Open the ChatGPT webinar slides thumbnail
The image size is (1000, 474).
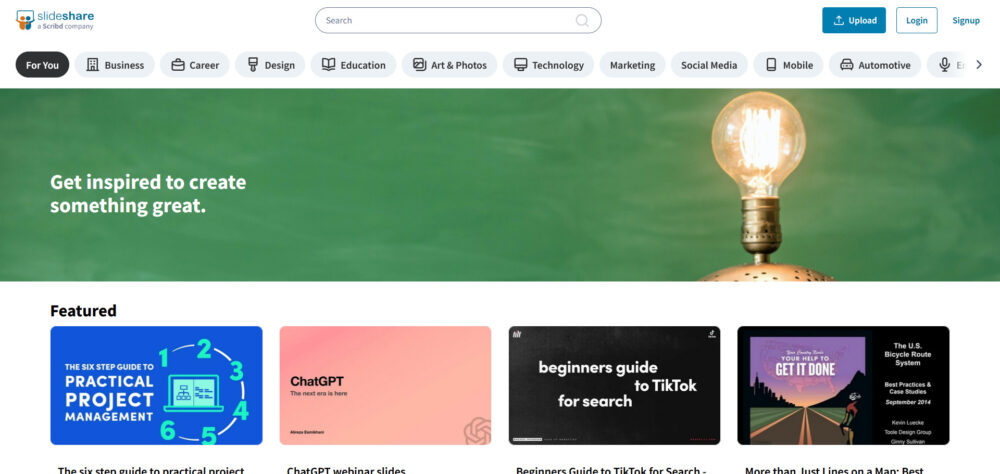[385, 385]
